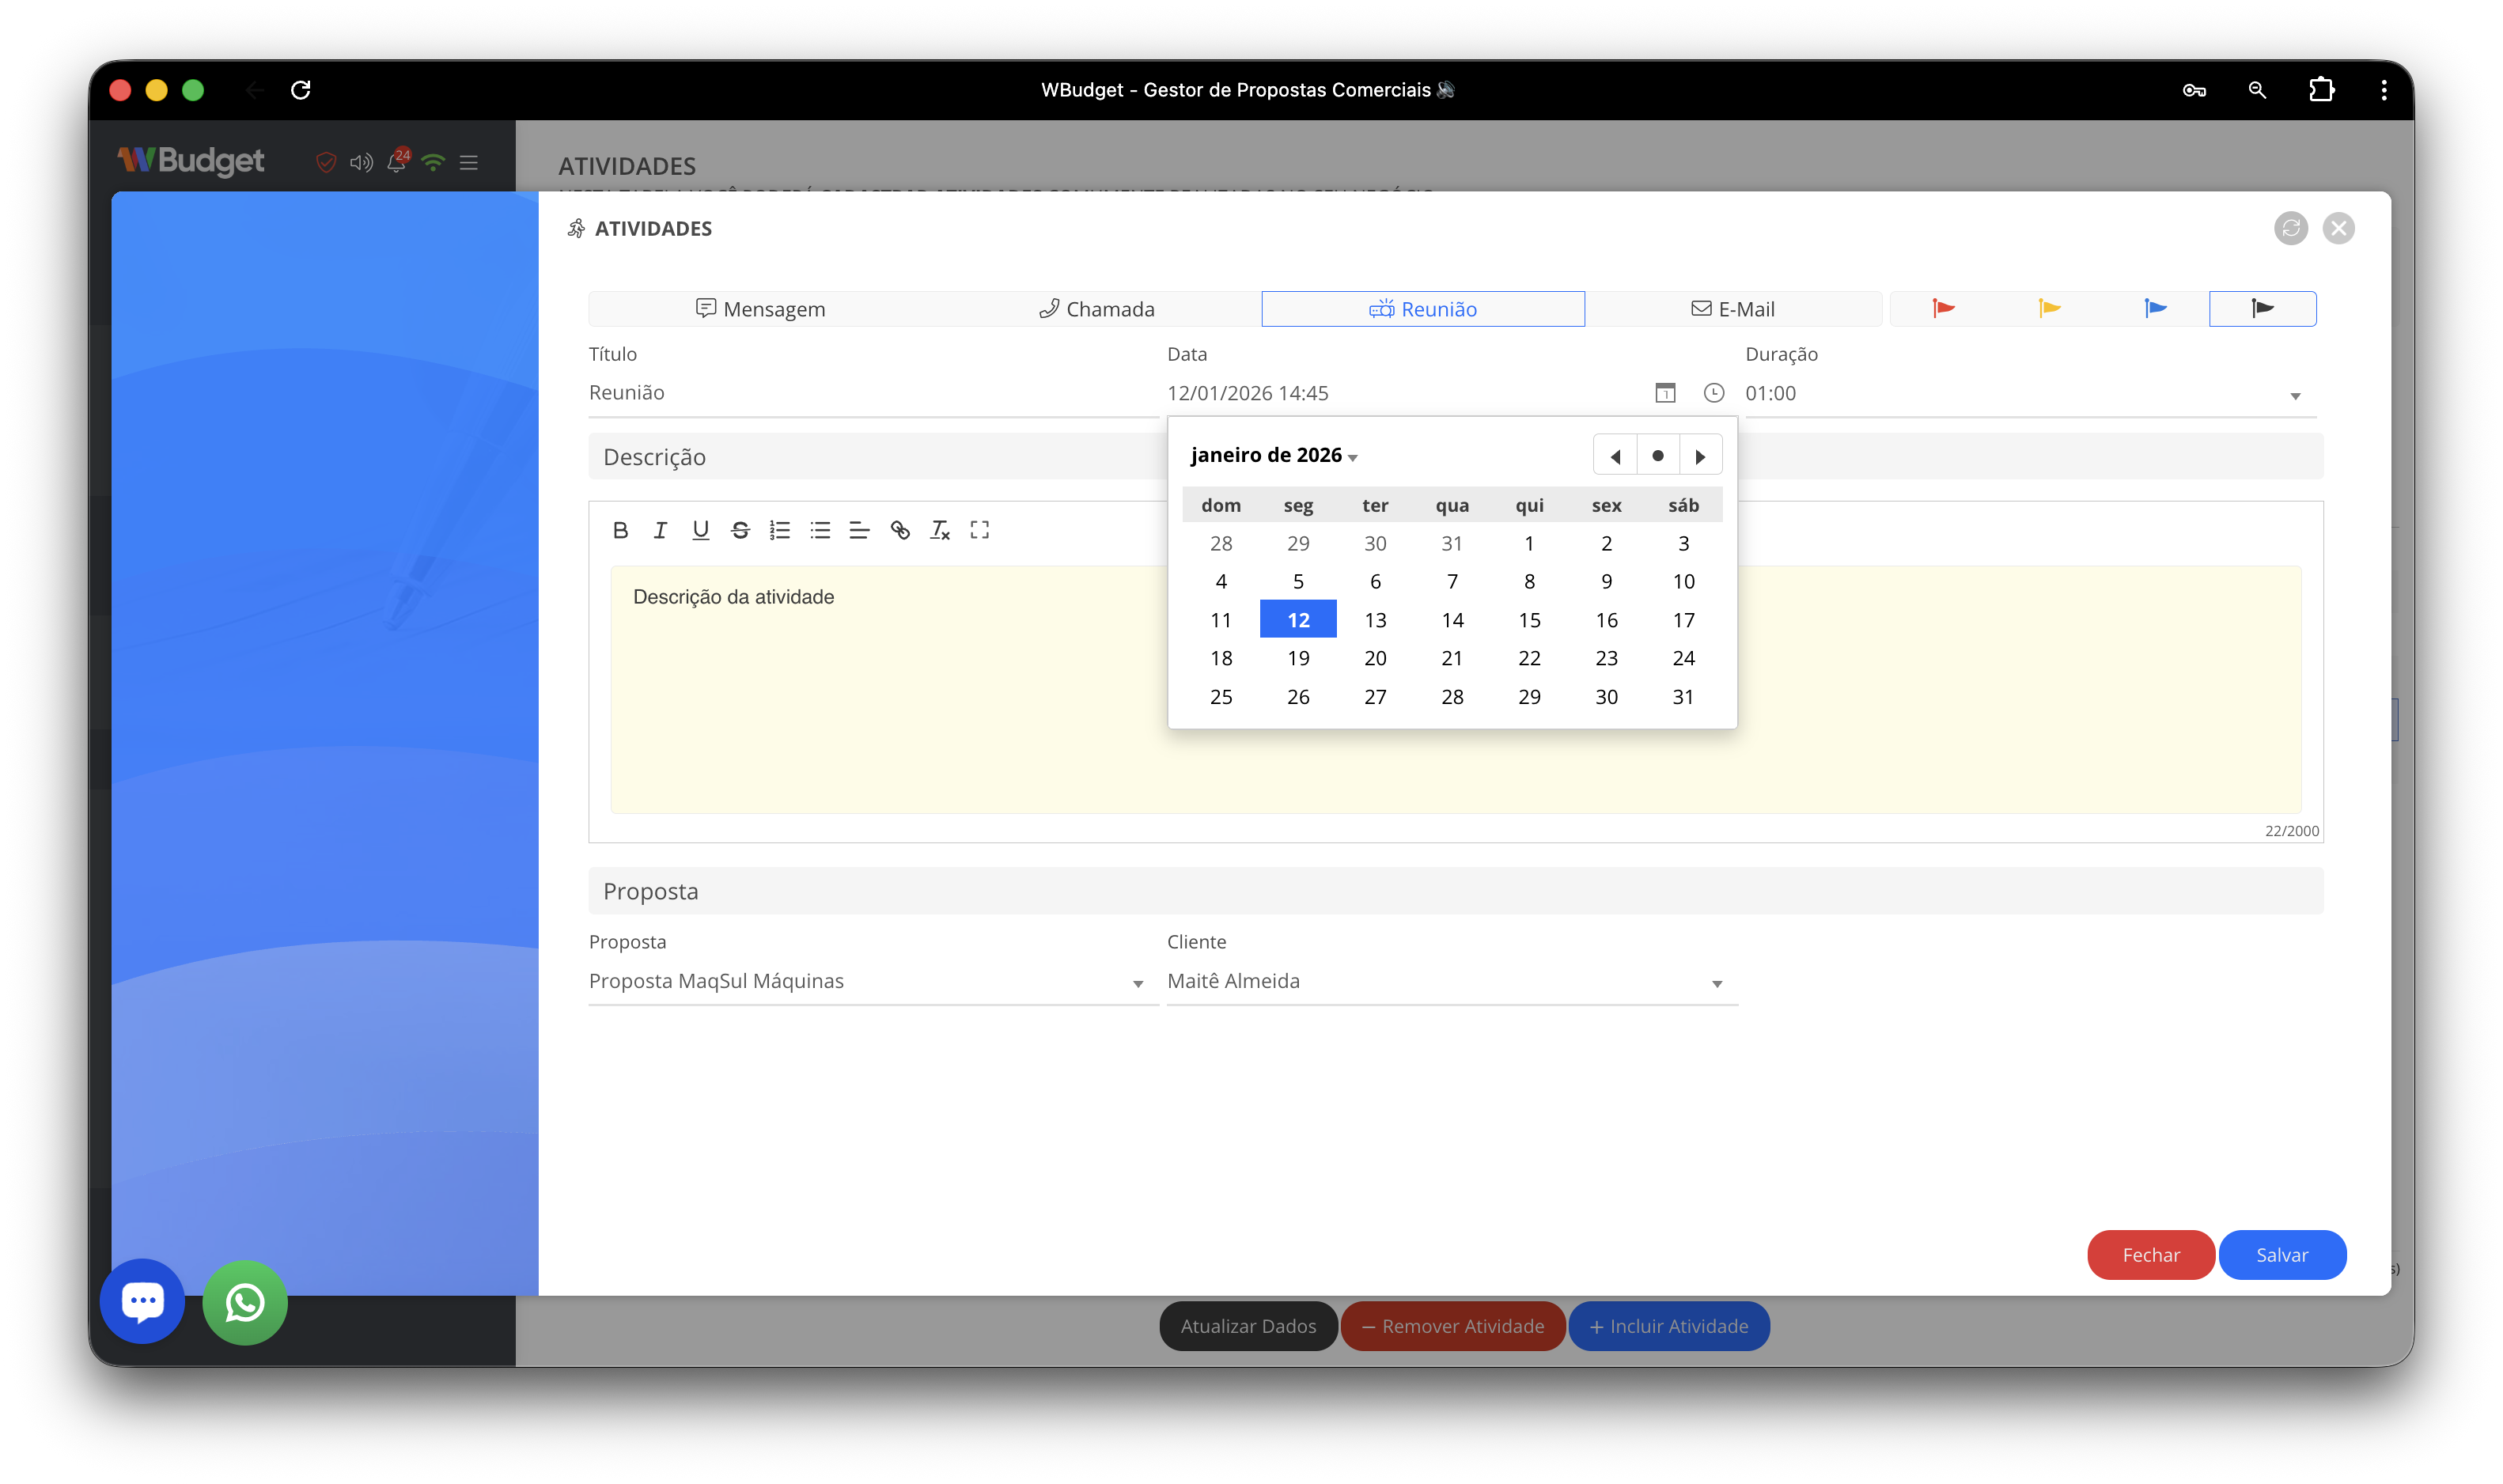Apply italic formatting in editor toolbar
2503x1484 pixels.
(660, 530)
